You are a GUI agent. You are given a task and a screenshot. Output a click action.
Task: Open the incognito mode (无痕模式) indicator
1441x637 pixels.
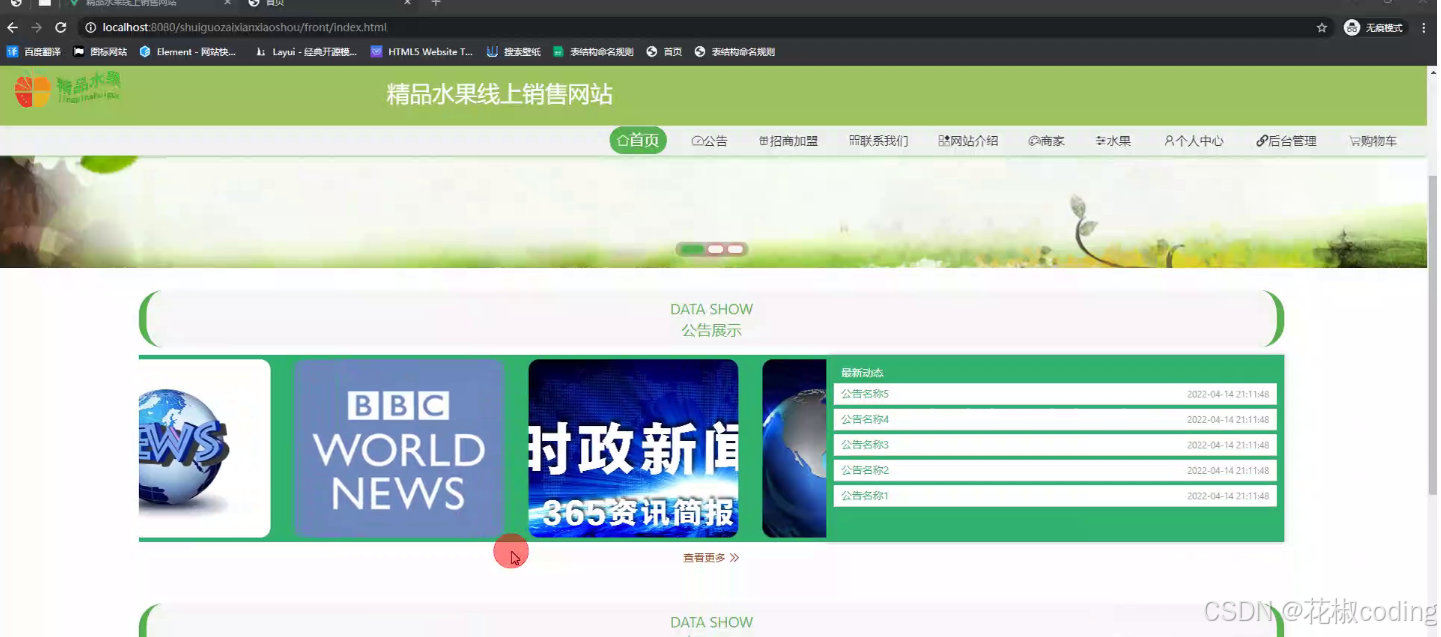pyautogui.click(x=1373, y=28)
